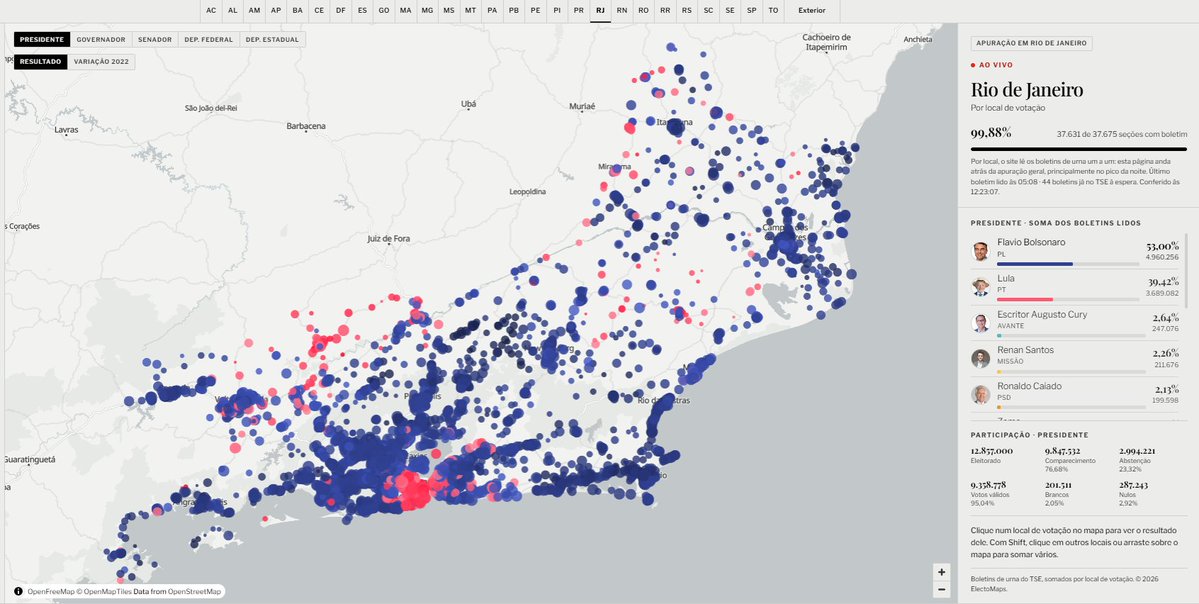Open the Dep. Federal tab
This screenshot has width=1199, height=604.
click(x=209, y=39)
